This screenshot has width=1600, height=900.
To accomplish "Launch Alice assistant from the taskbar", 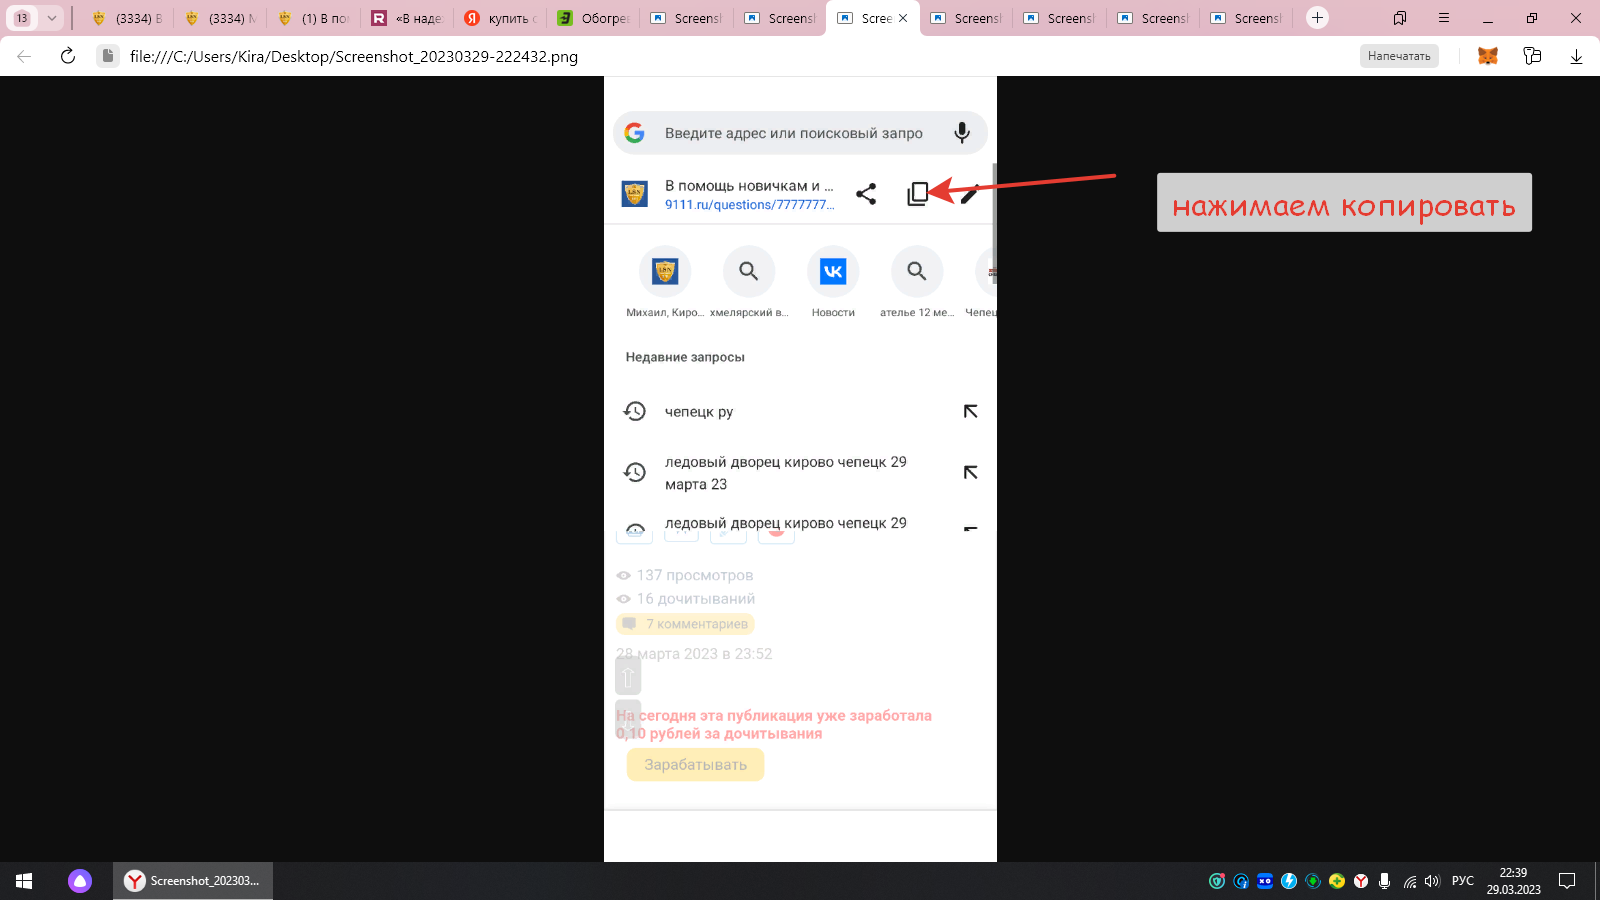I will (x=80, y=881).
